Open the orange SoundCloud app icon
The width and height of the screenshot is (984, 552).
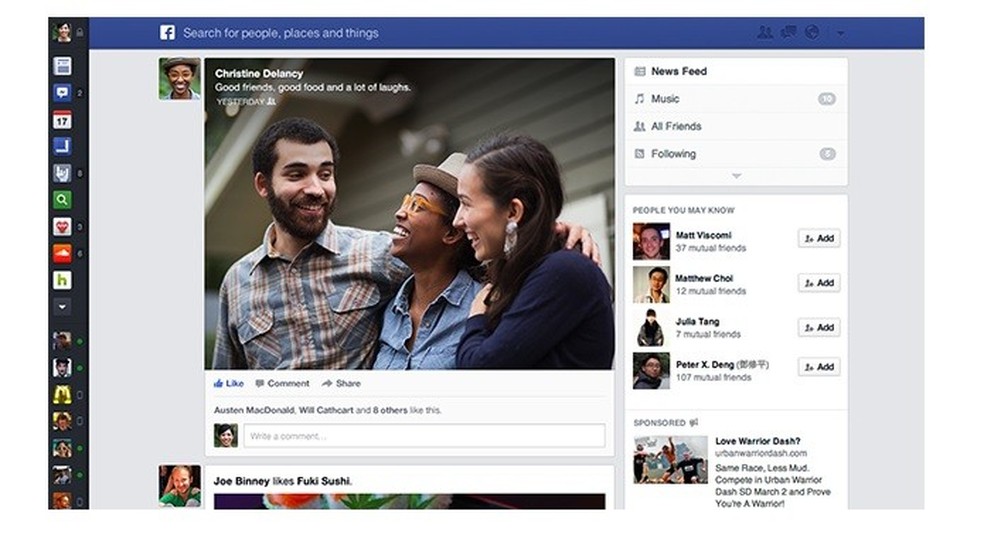62,253
